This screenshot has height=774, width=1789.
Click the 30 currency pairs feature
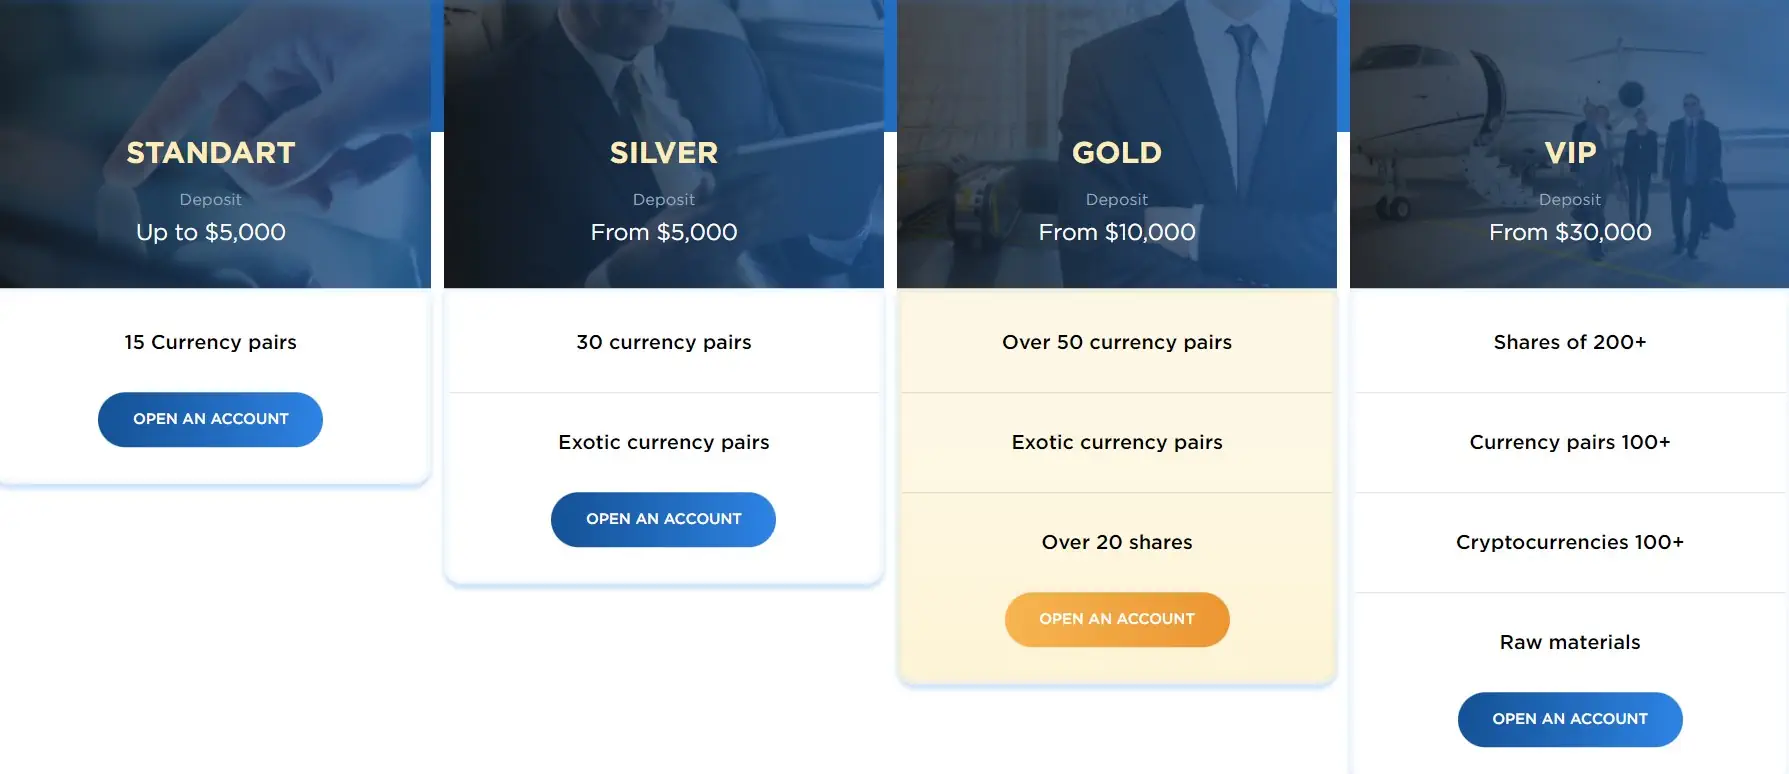pos(664,342)
